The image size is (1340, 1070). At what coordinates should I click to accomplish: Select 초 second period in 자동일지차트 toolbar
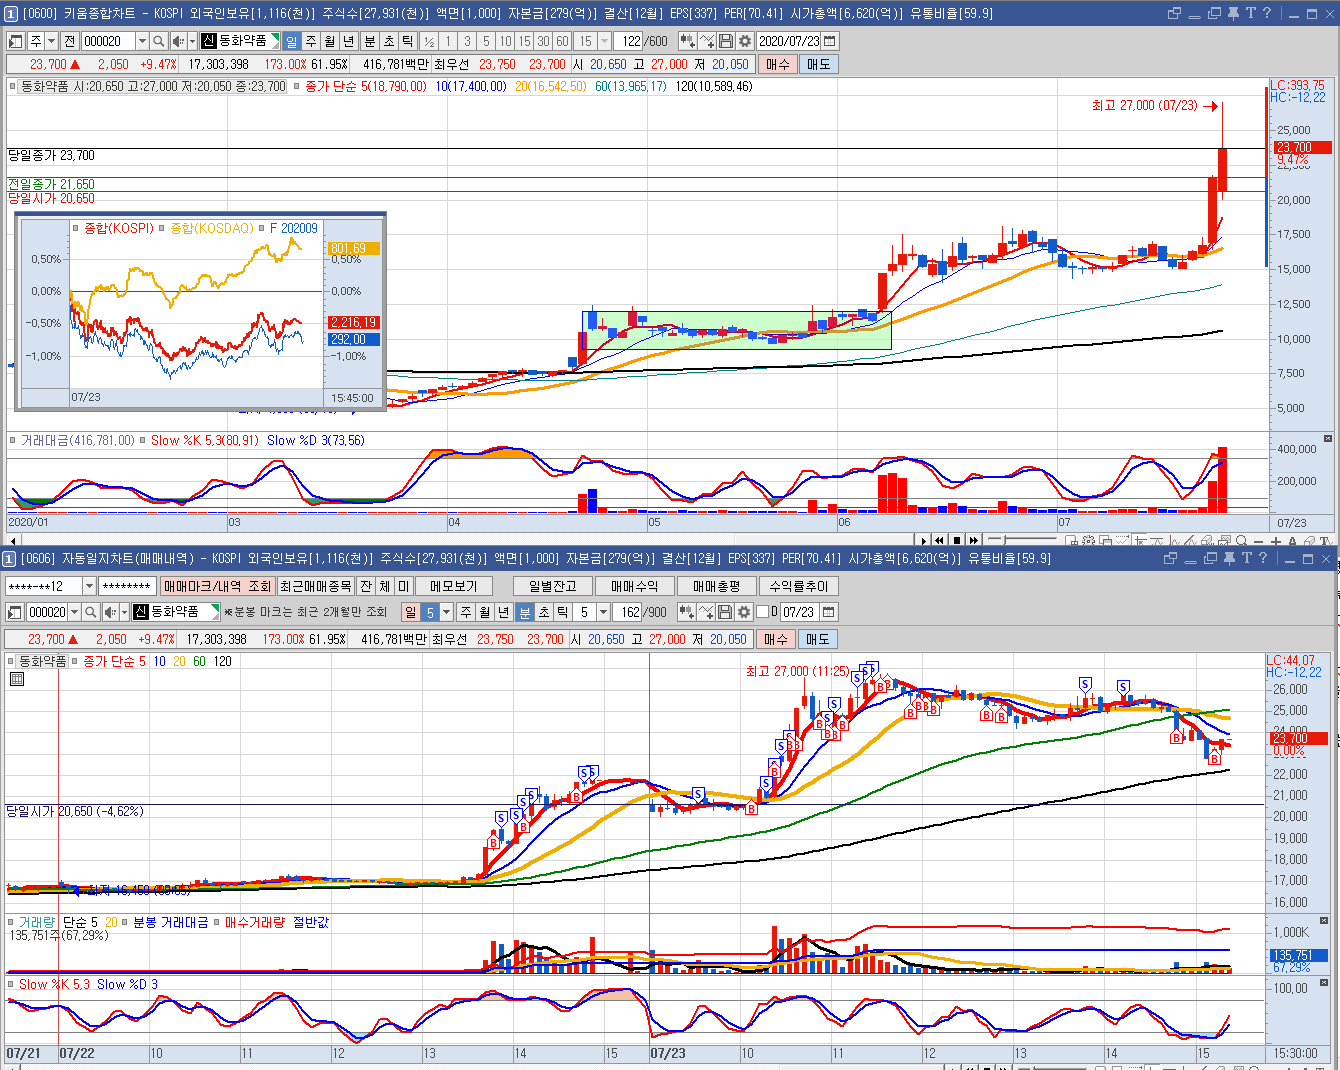click(543, 611)
